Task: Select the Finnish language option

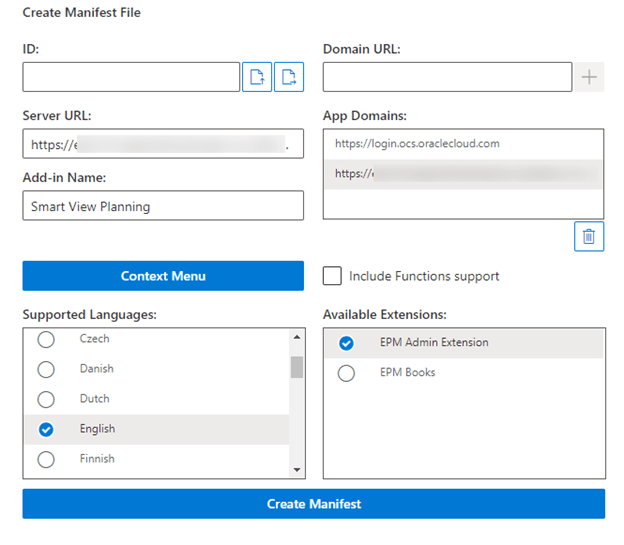Action: (46, 459)
